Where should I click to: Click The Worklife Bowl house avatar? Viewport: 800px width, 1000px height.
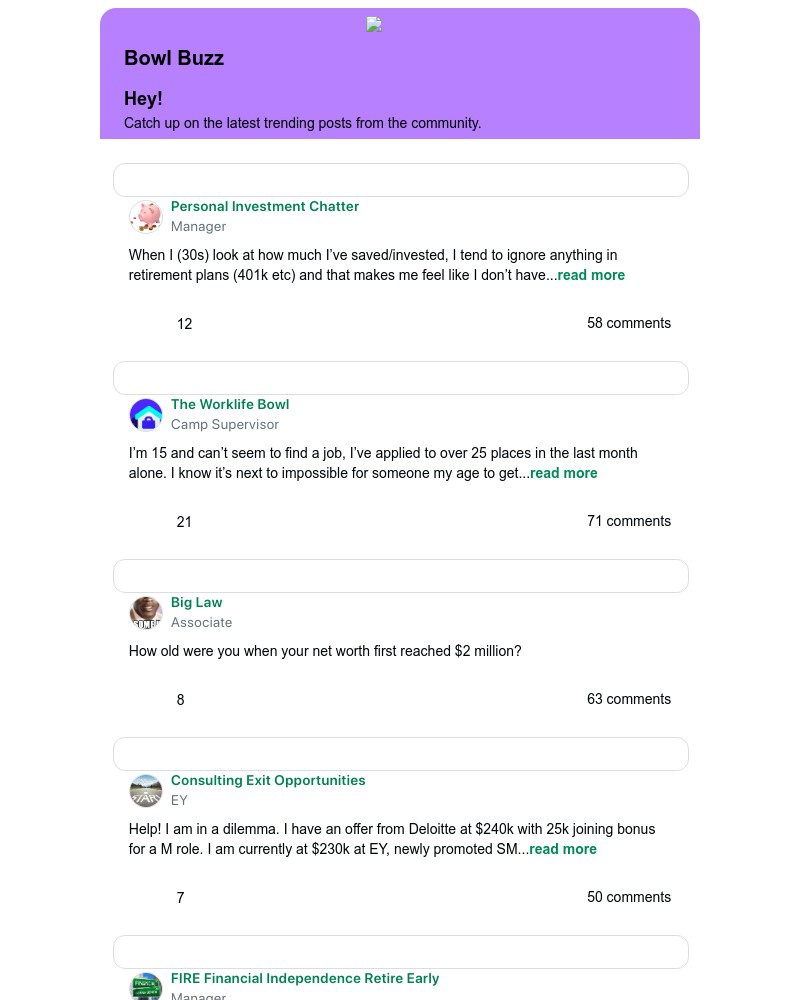point(146,414)
